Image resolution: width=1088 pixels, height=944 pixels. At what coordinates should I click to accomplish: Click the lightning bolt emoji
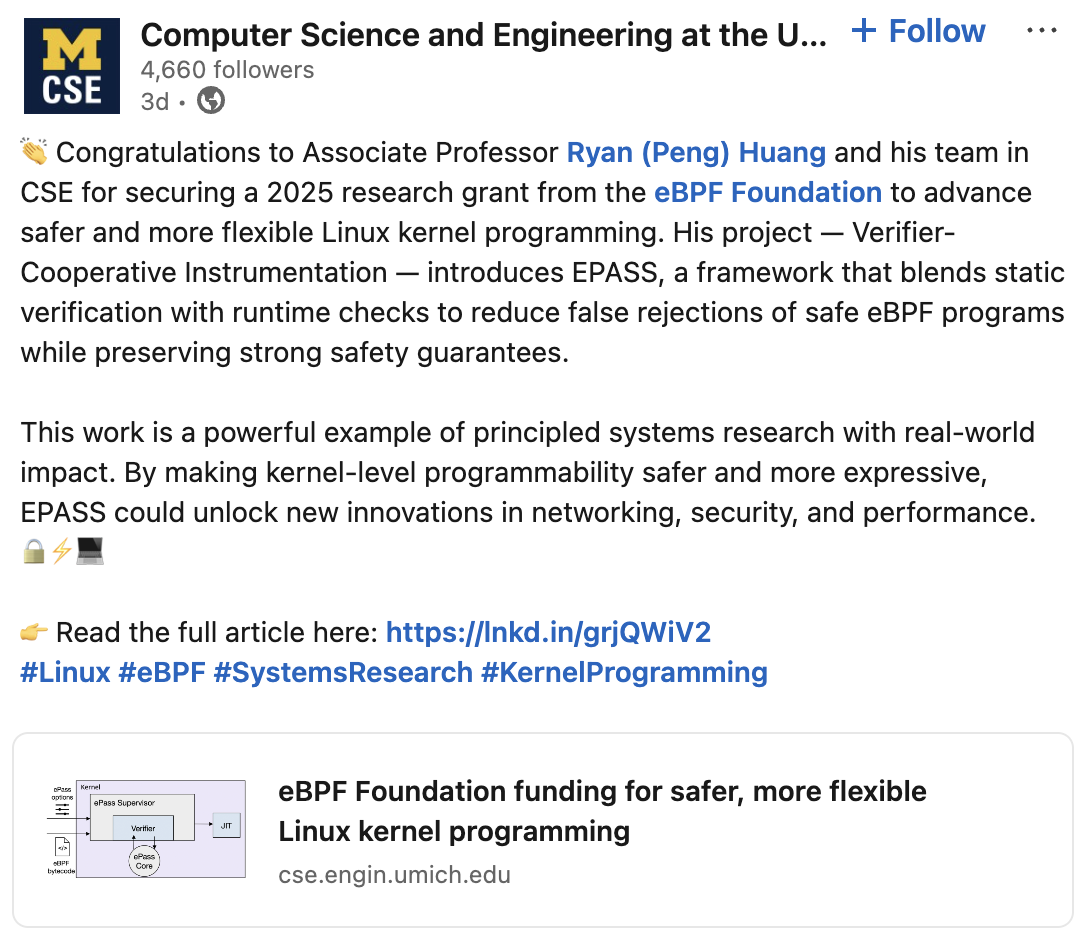(62, 551)
